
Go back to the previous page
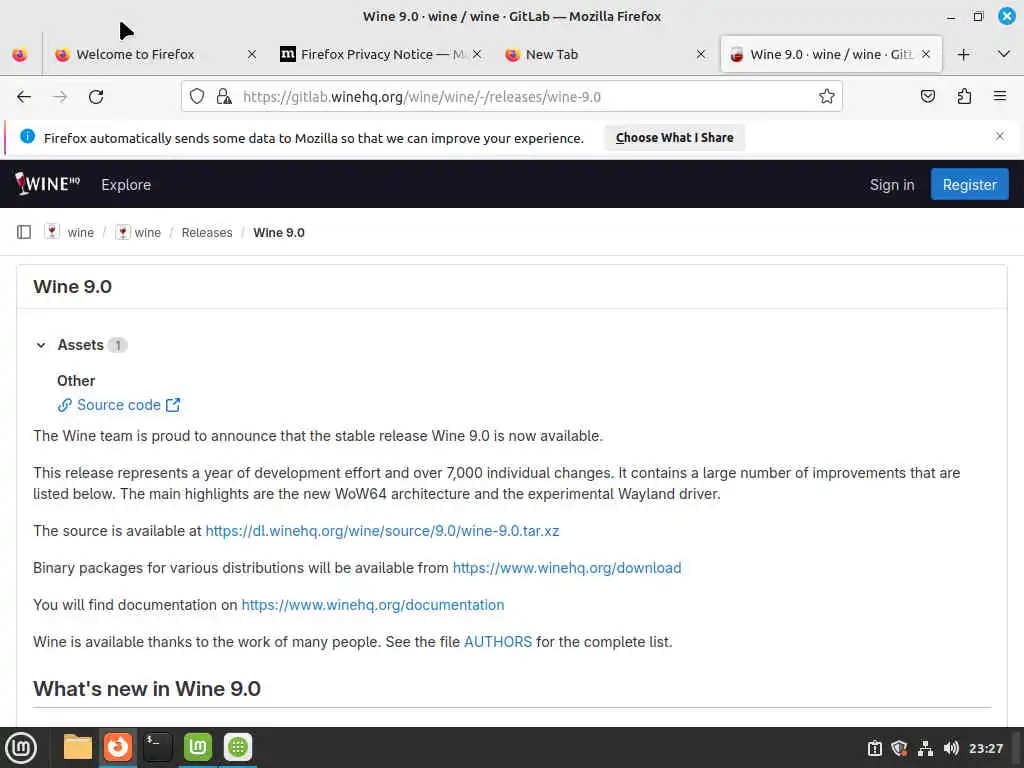pos(24,97)
